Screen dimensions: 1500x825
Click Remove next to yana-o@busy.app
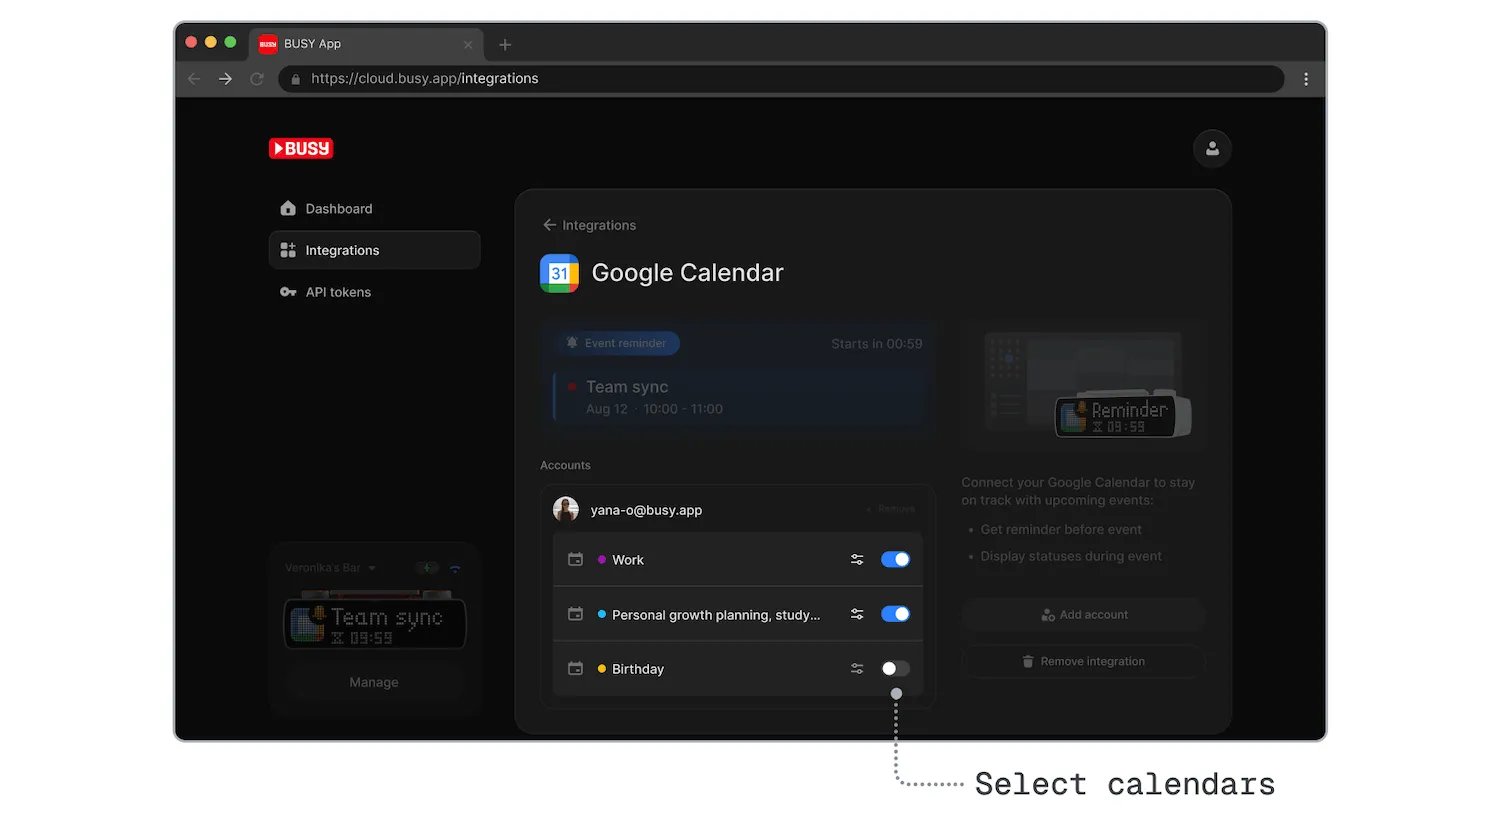click(x=891, y=509)
